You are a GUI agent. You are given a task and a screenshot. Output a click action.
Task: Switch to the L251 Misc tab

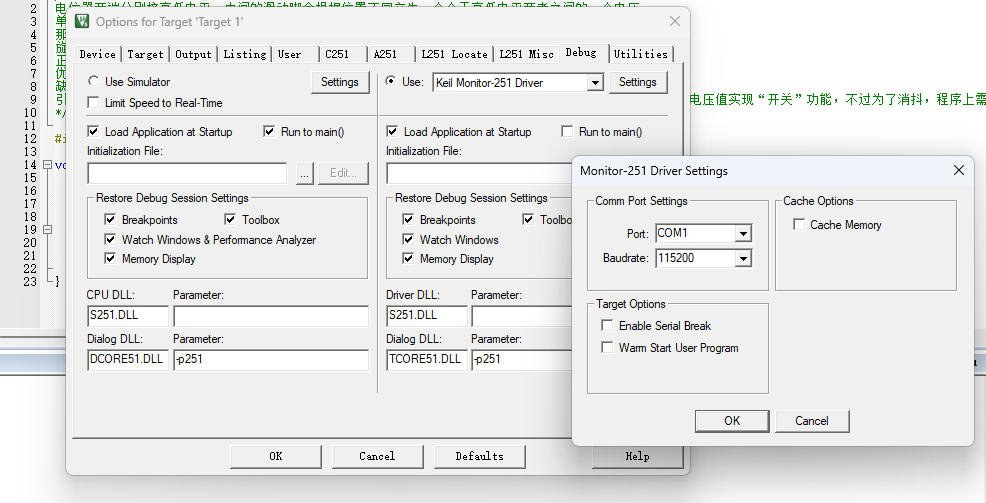(526, 54)
